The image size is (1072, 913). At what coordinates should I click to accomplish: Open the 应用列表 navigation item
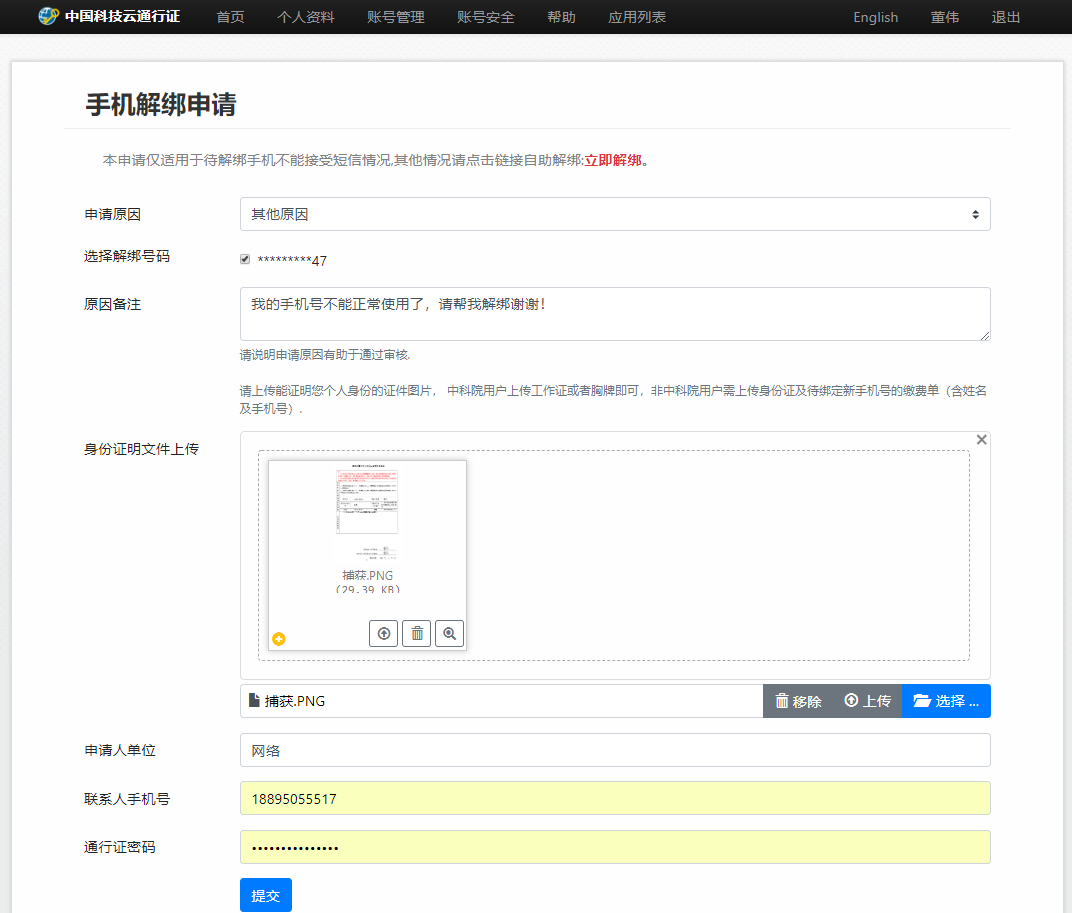click(x=636, y=17)
